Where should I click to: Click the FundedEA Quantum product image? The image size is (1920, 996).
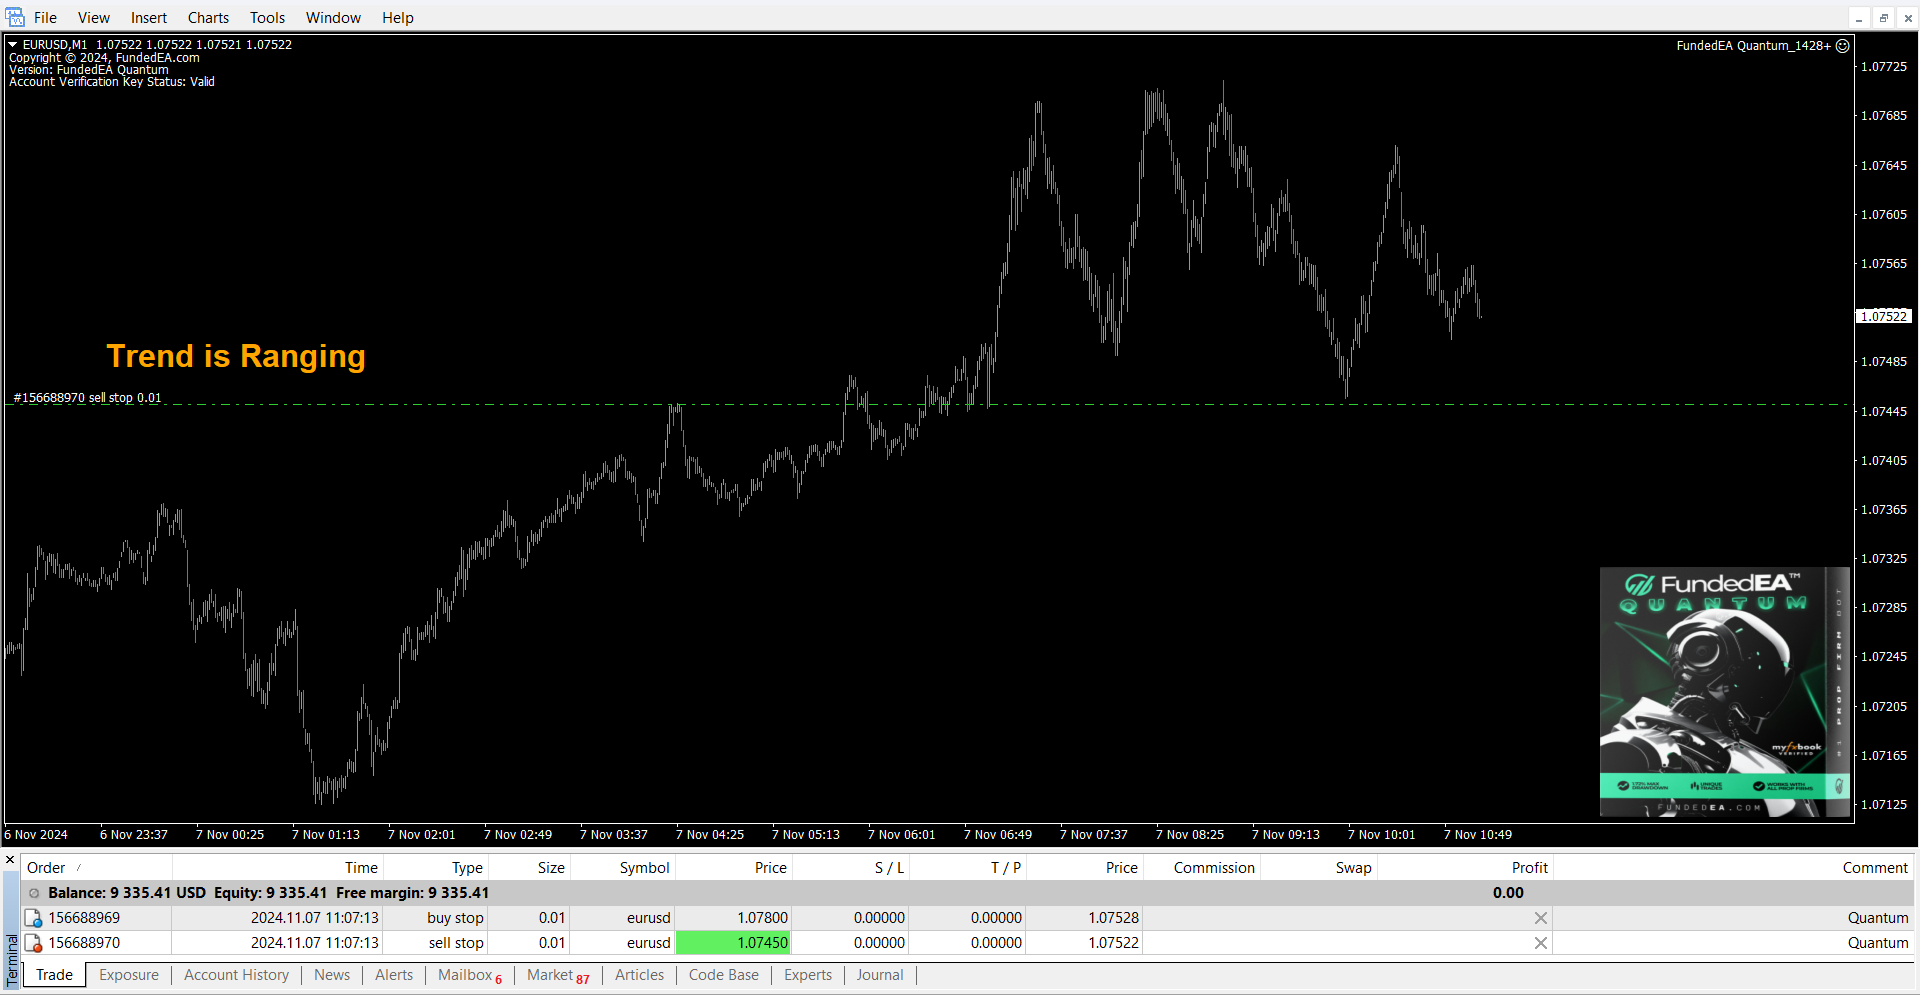[x=1724, y=692]
